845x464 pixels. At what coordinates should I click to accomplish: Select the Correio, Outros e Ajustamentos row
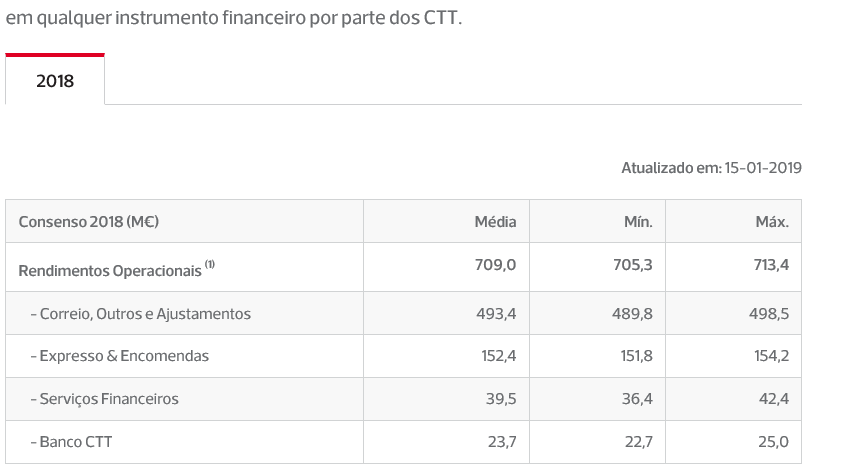point(403,313)
